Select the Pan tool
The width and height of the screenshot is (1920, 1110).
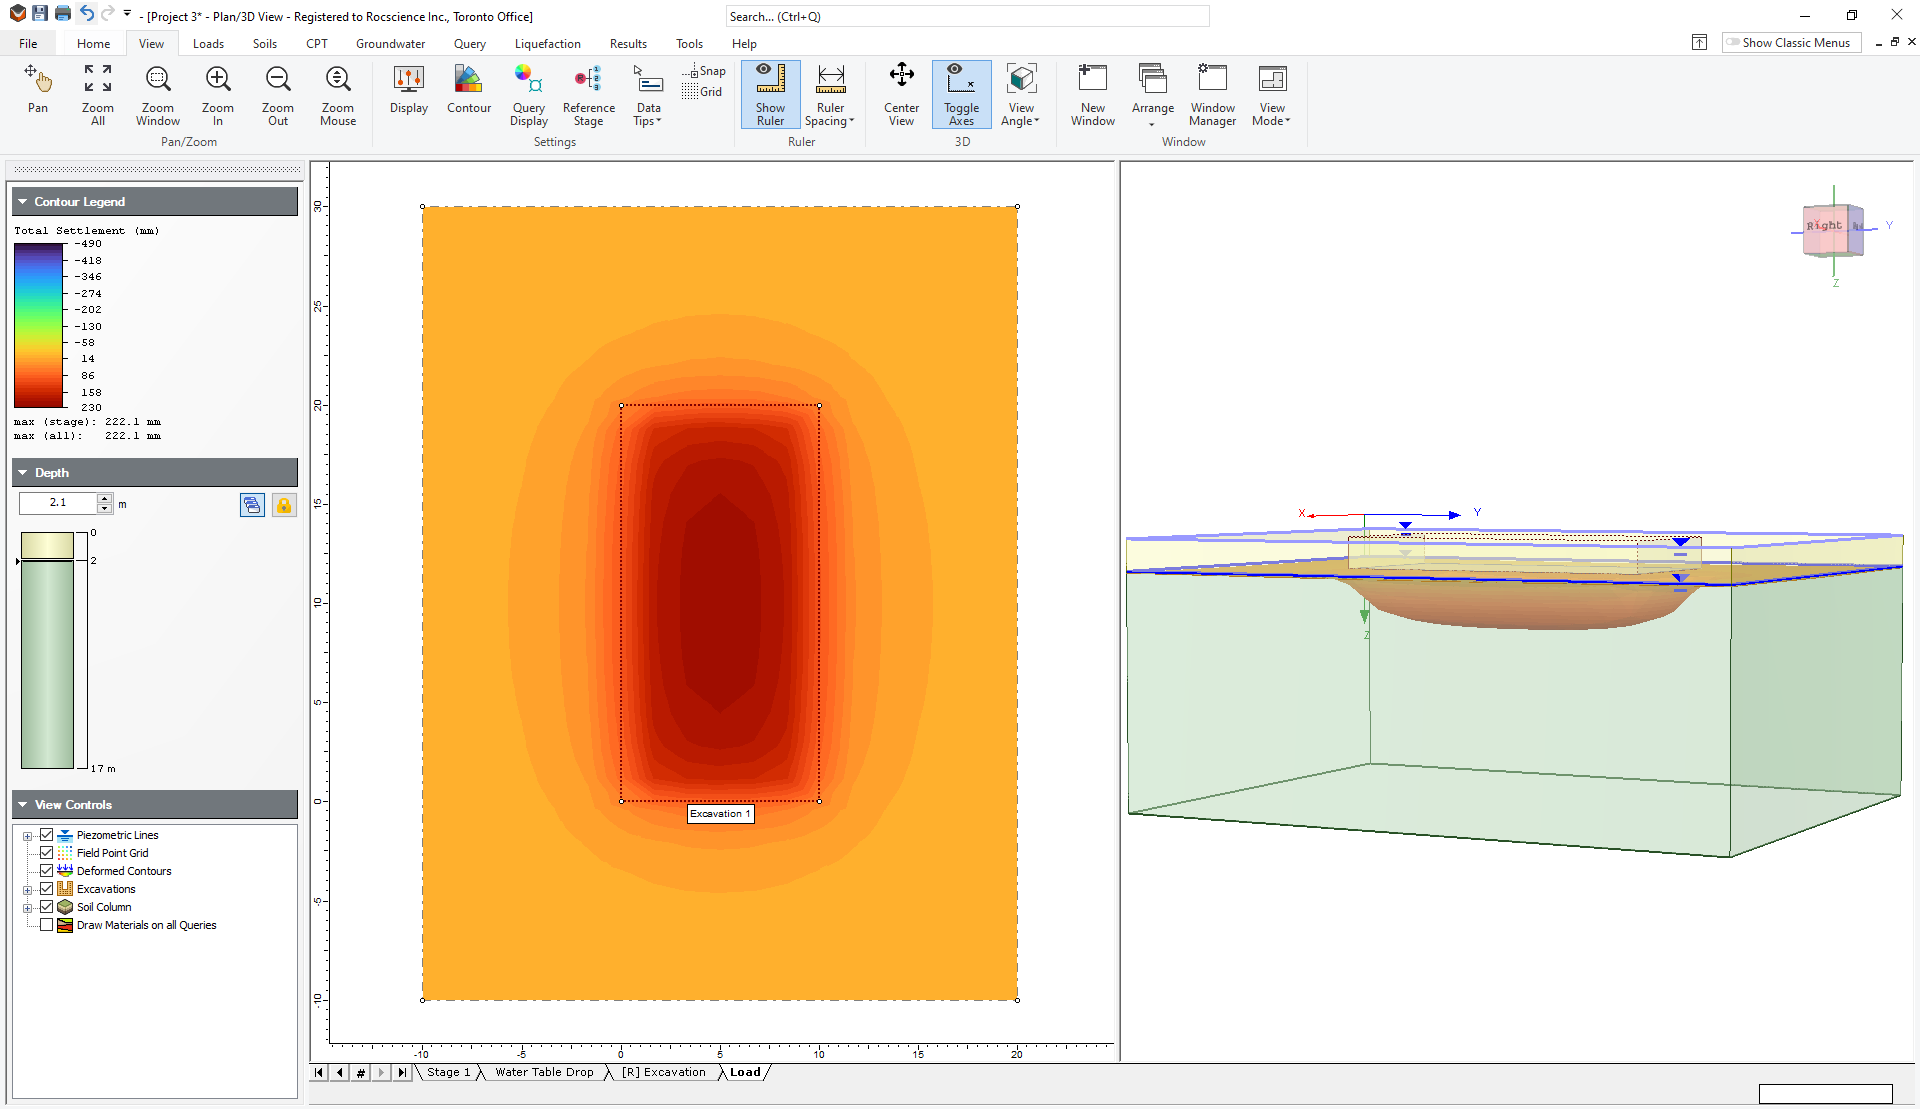tap(38, 90)
